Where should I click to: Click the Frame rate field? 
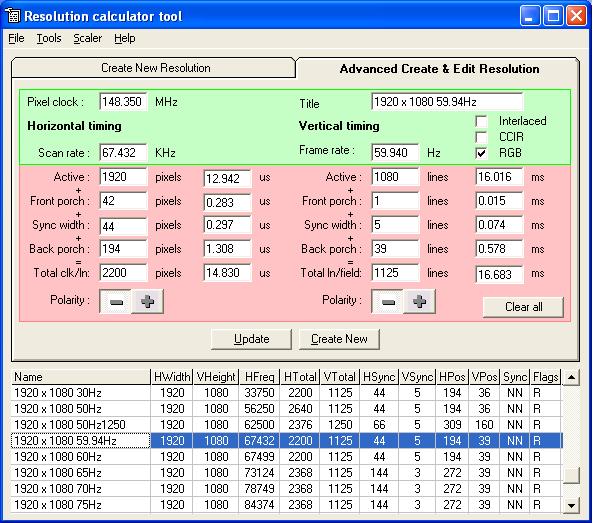395,152
